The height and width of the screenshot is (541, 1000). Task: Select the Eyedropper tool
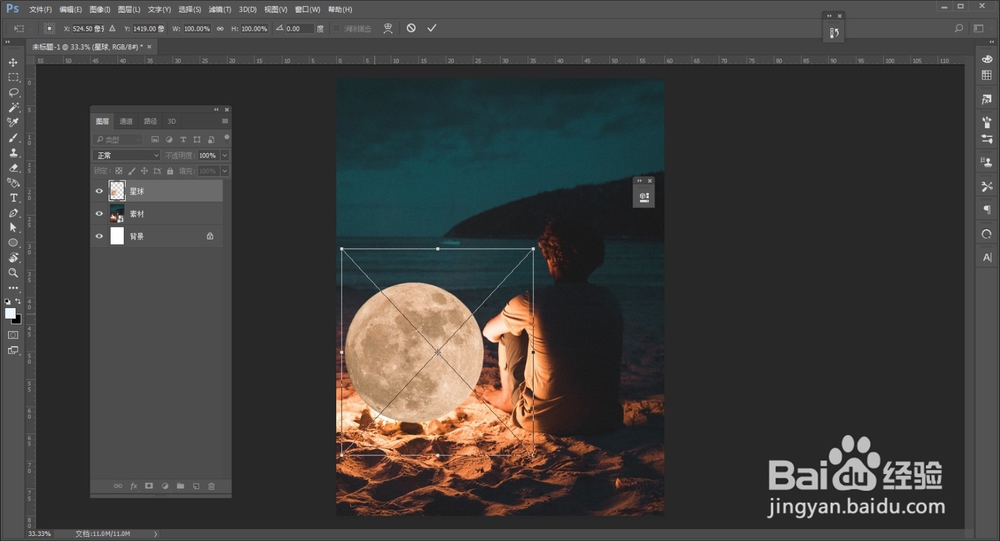pyautogui.click(x=13, y=122)
